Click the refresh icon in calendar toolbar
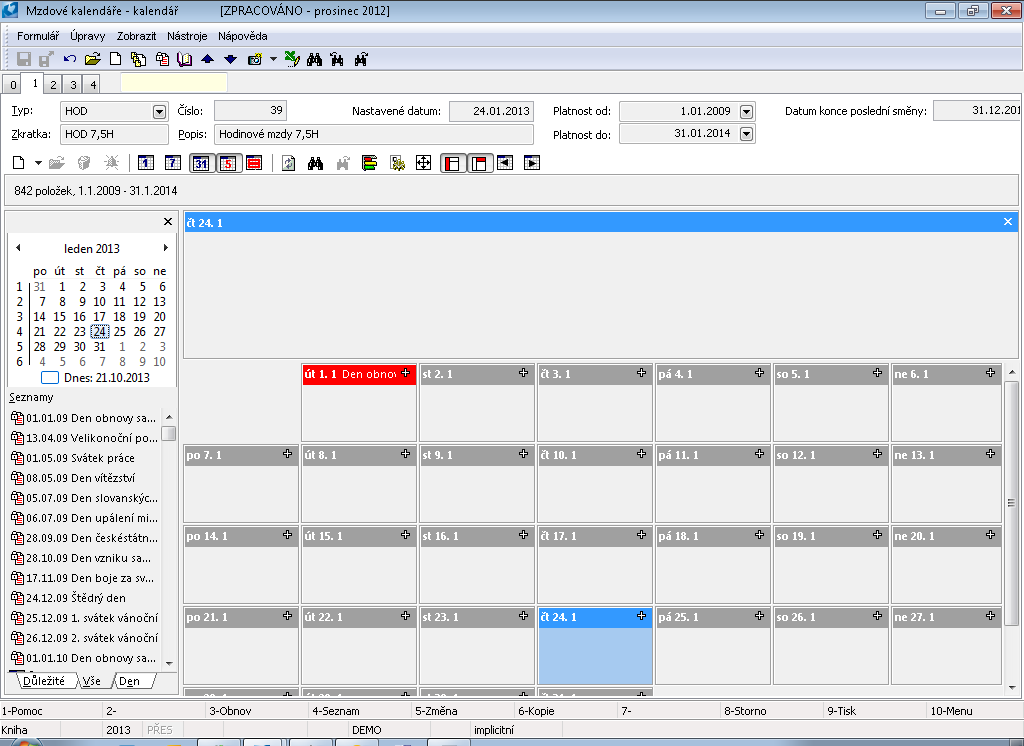 point(289,163)
